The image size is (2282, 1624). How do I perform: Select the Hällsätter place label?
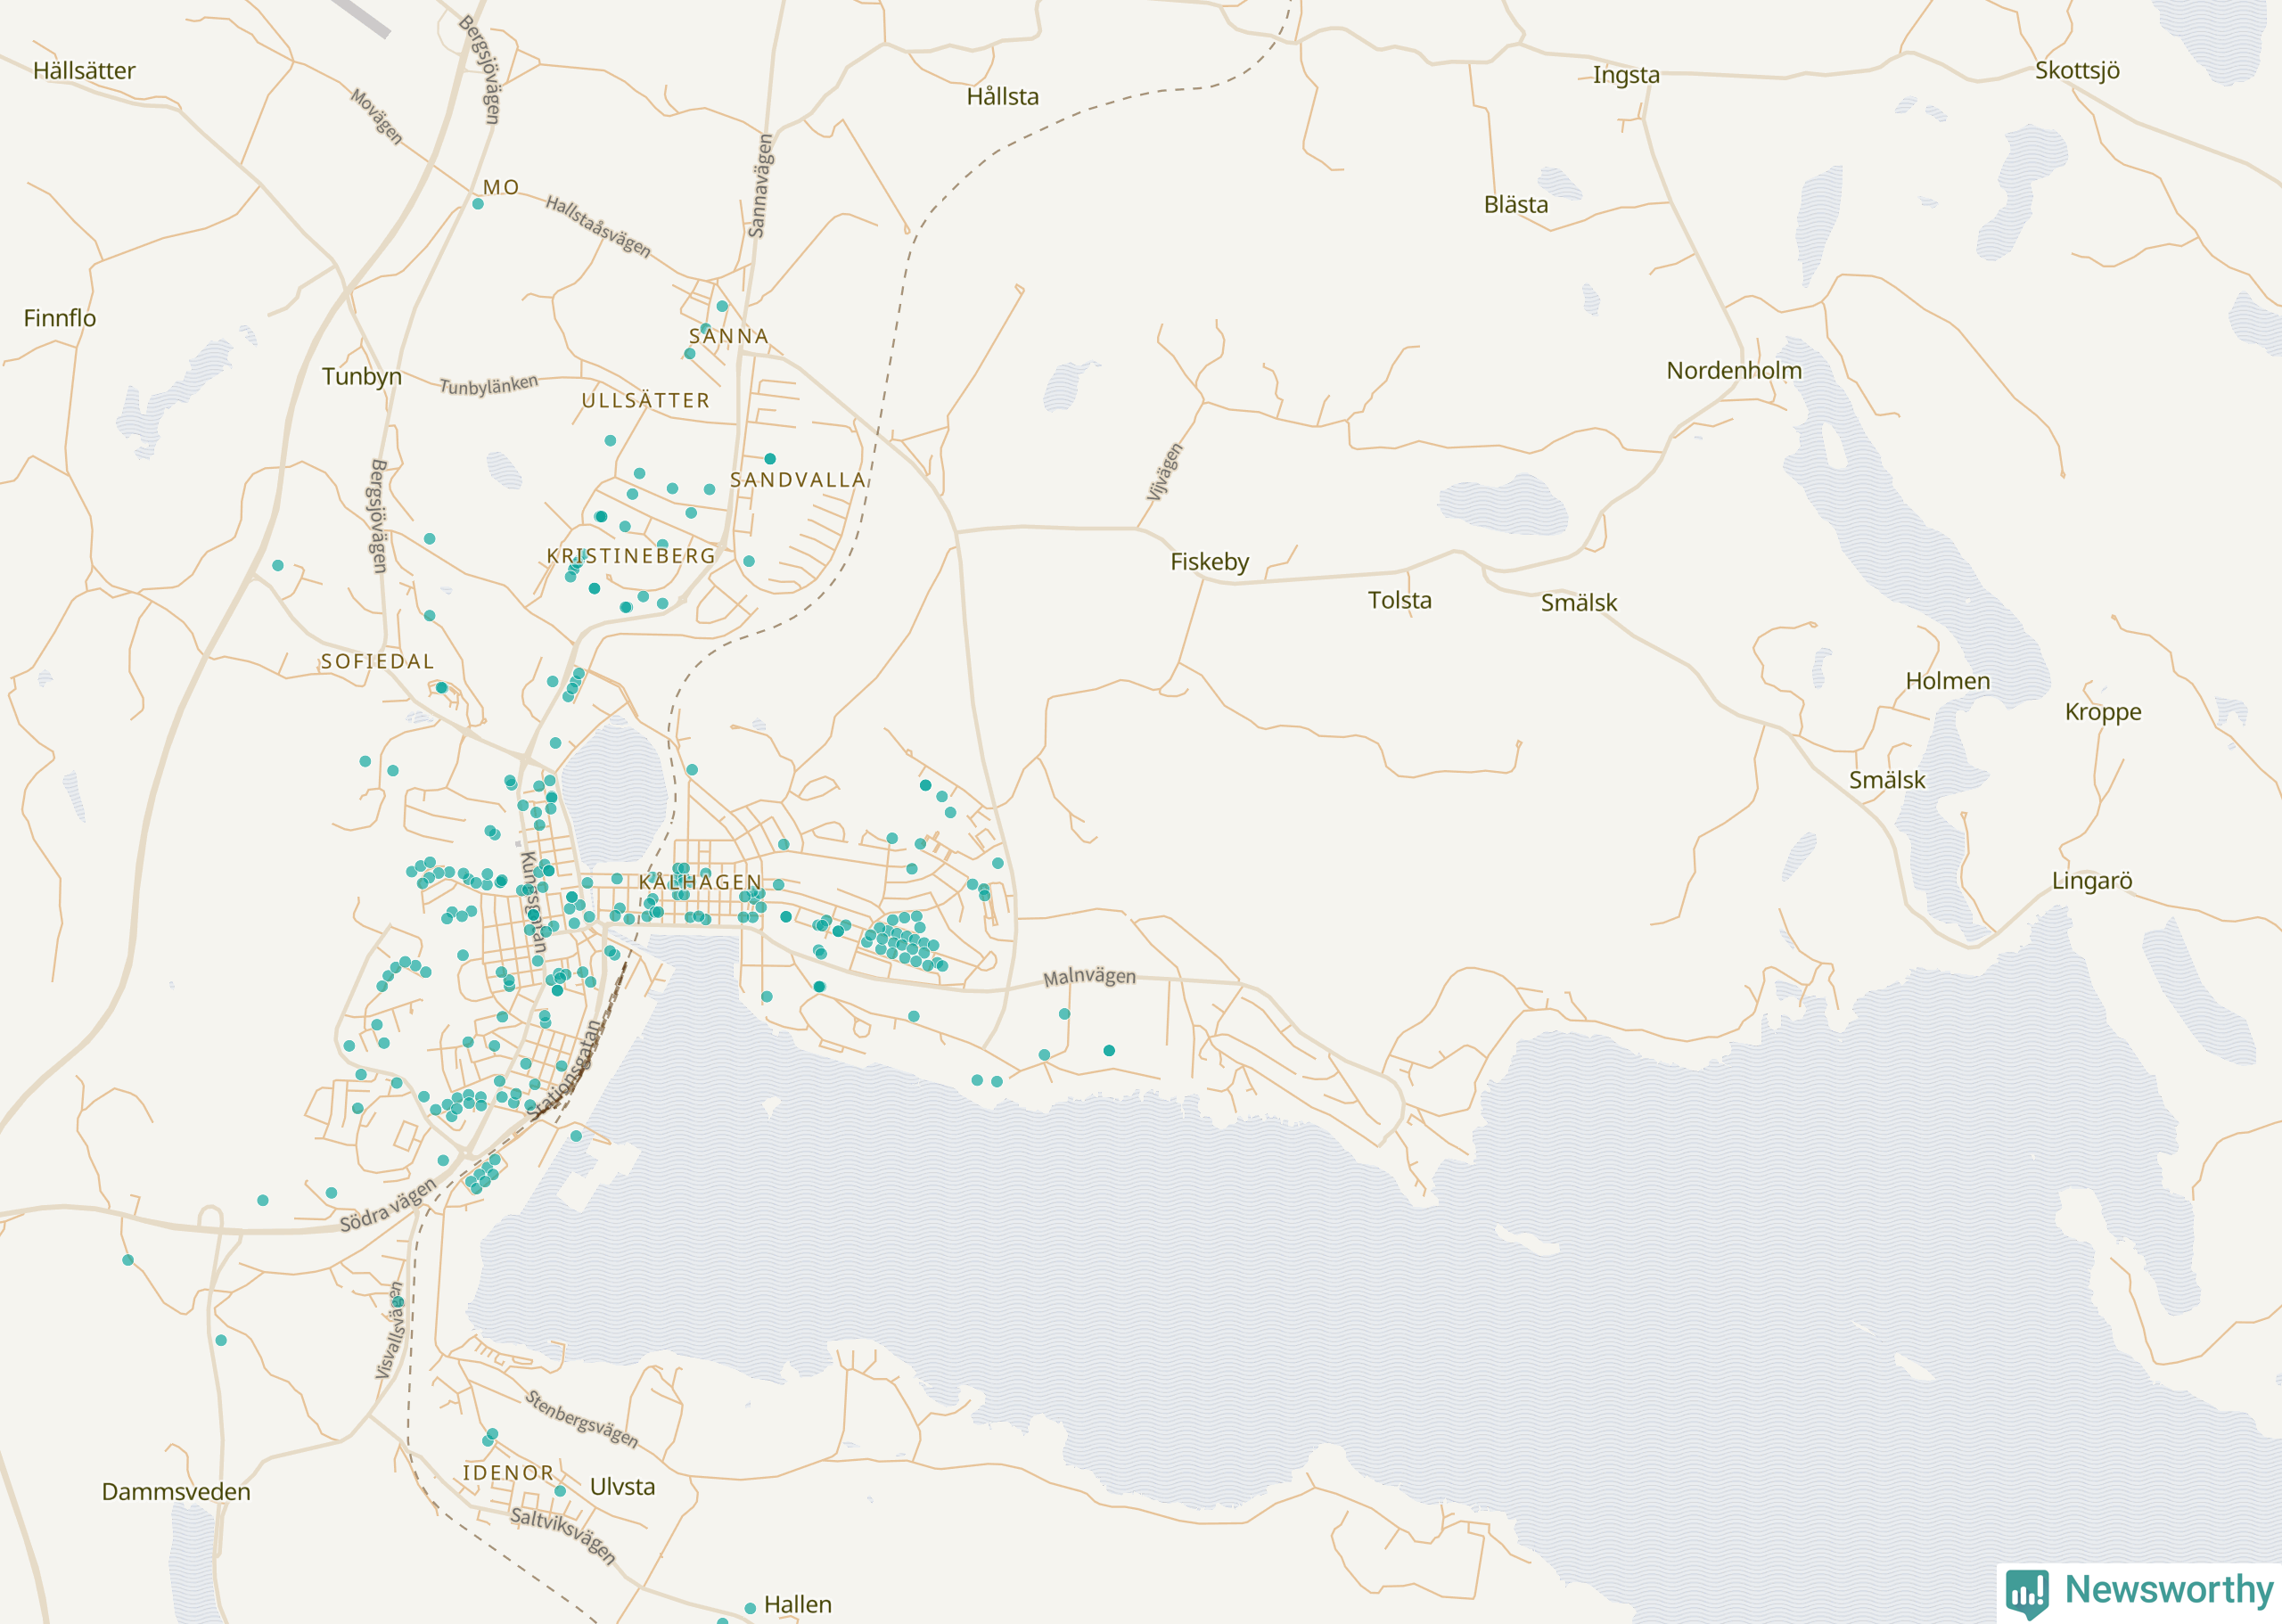84,71
